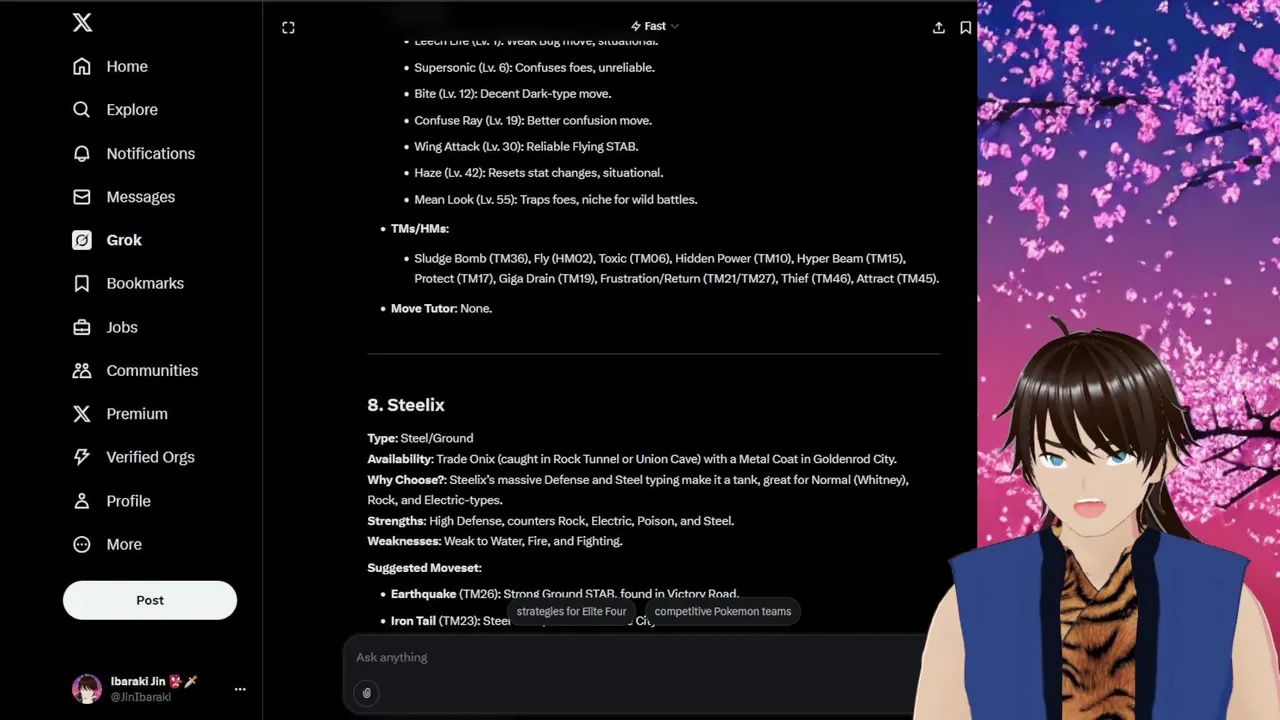Open Bookmarks menu label
Screen dimensions: 1280x720
click(145, 283)
